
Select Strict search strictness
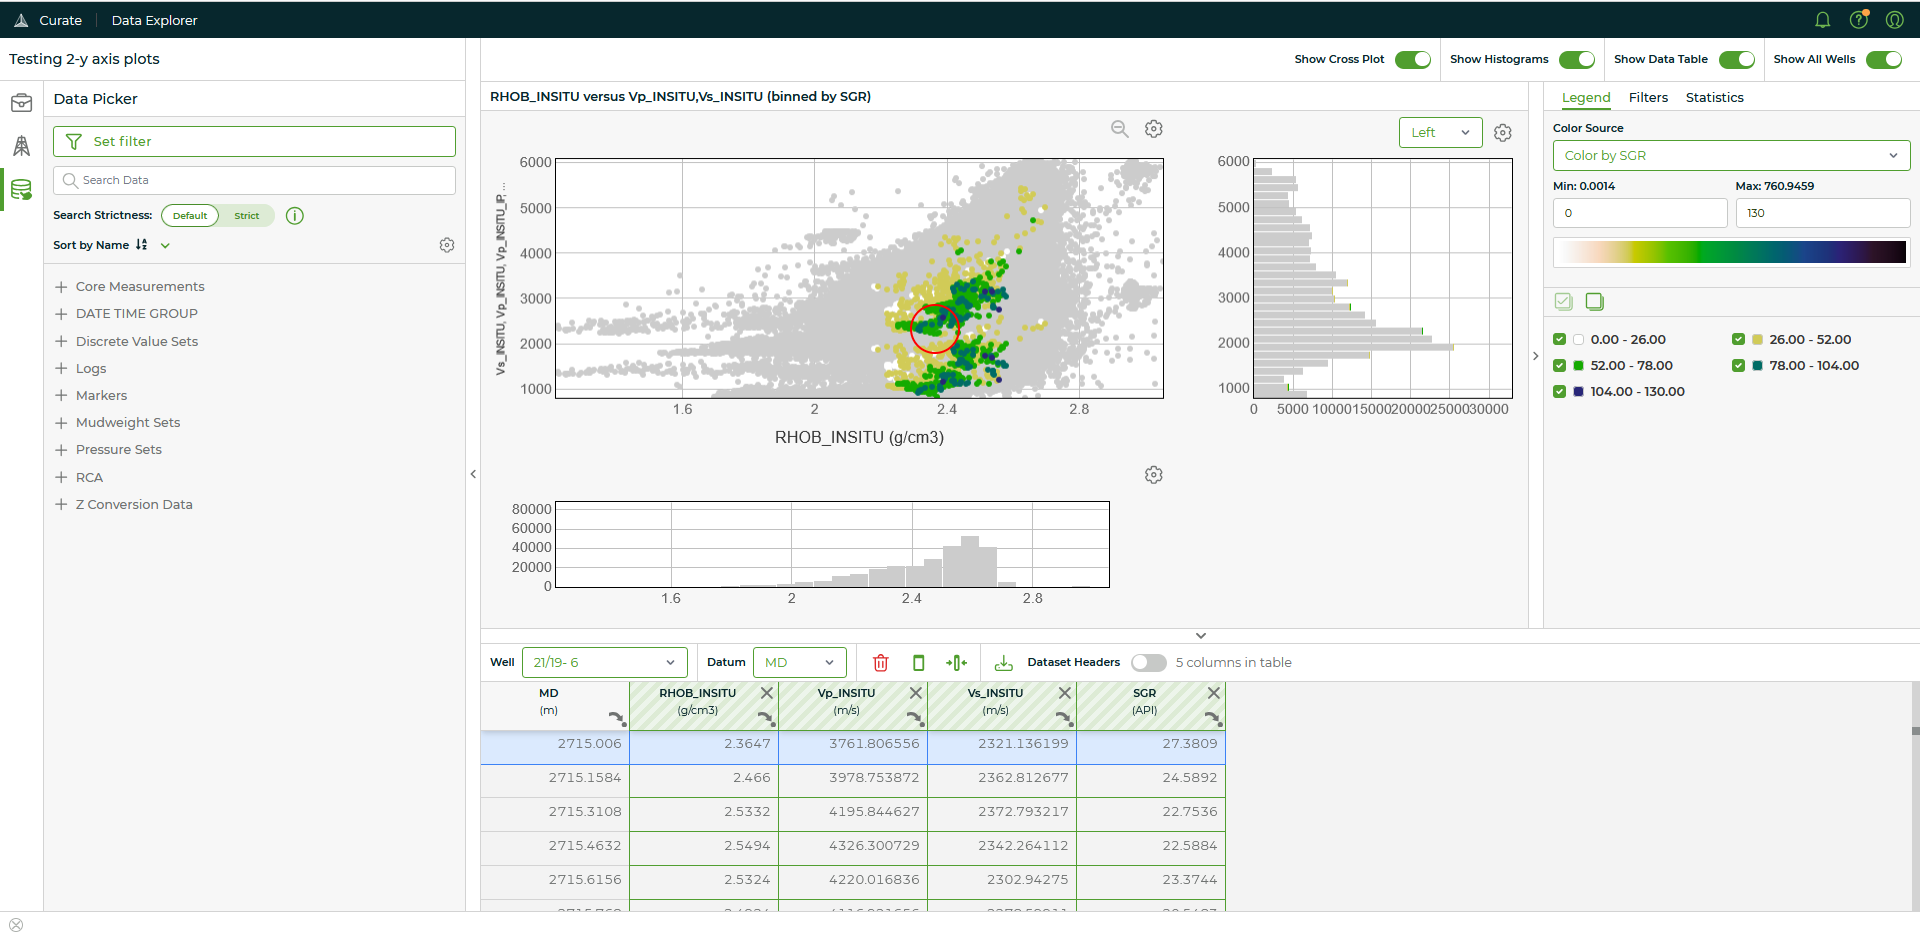(x=247, y=216)
